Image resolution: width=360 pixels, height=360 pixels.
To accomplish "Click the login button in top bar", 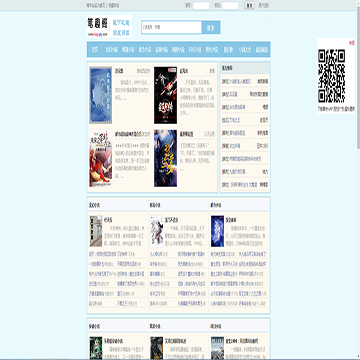I will pyautogui.click(x=249, y=6).
